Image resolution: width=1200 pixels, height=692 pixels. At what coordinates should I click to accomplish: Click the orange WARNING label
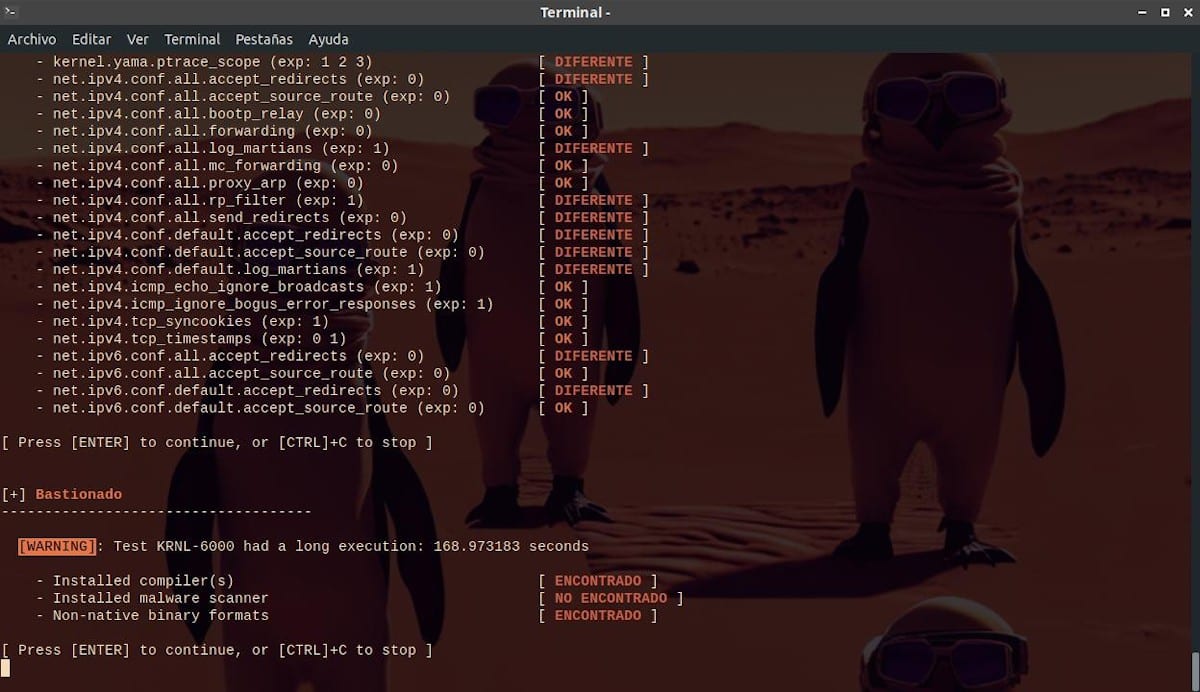point(57,546)
